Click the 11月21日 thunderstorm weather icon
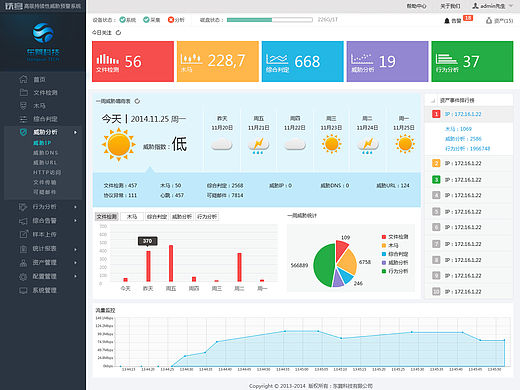Image resolution: width=520 pixels, height=390 pixels. (x=258, y=145)
